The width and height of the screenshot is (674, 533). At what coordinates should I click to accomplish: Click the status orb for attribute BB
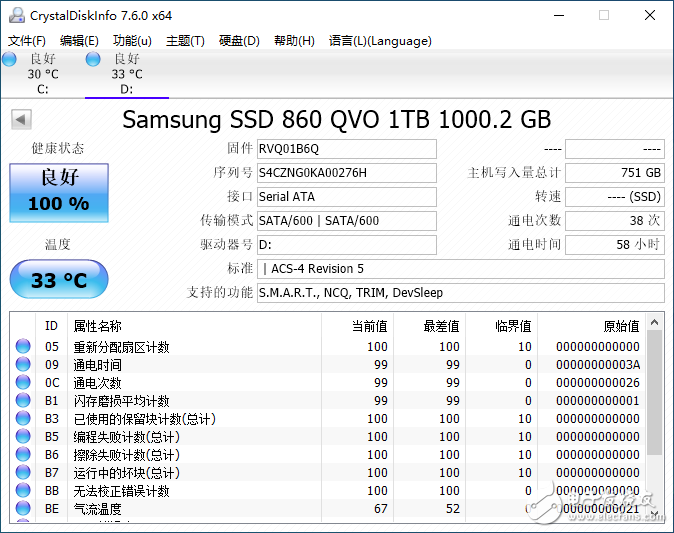coord(23,491)
